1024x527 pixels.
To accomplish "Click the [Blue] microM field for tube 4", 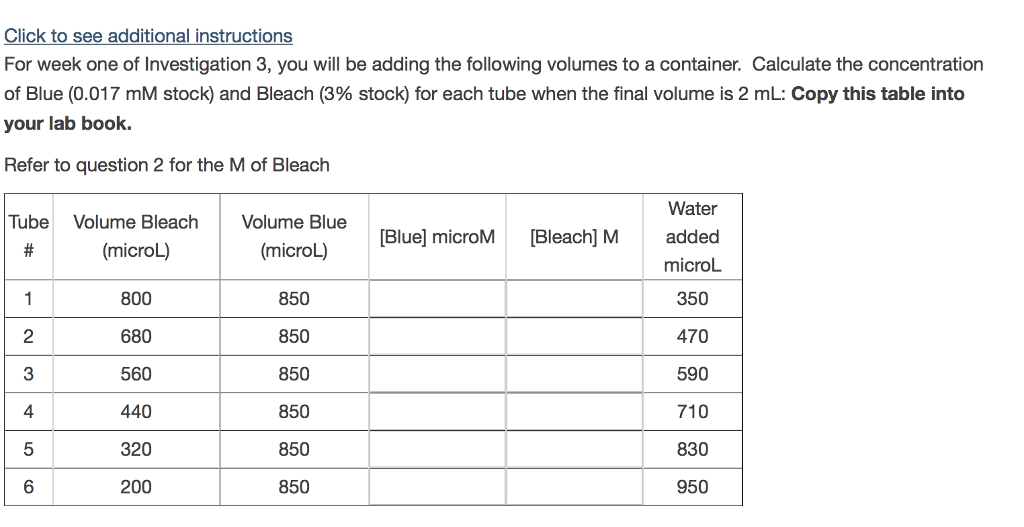I will pos(437,412).
